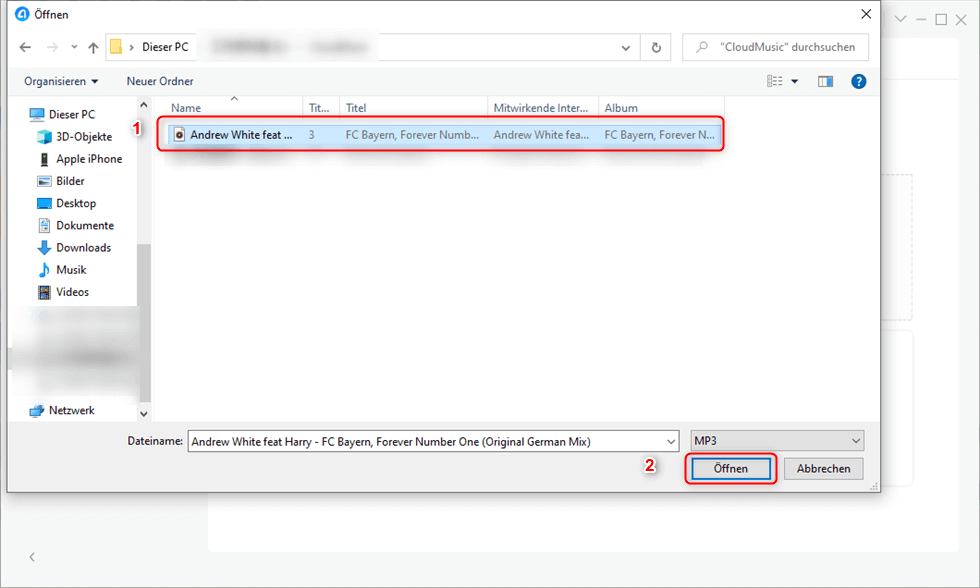
Task: Click album cell 'FC Bayern, Forever N...'
Action: [659, 135]
